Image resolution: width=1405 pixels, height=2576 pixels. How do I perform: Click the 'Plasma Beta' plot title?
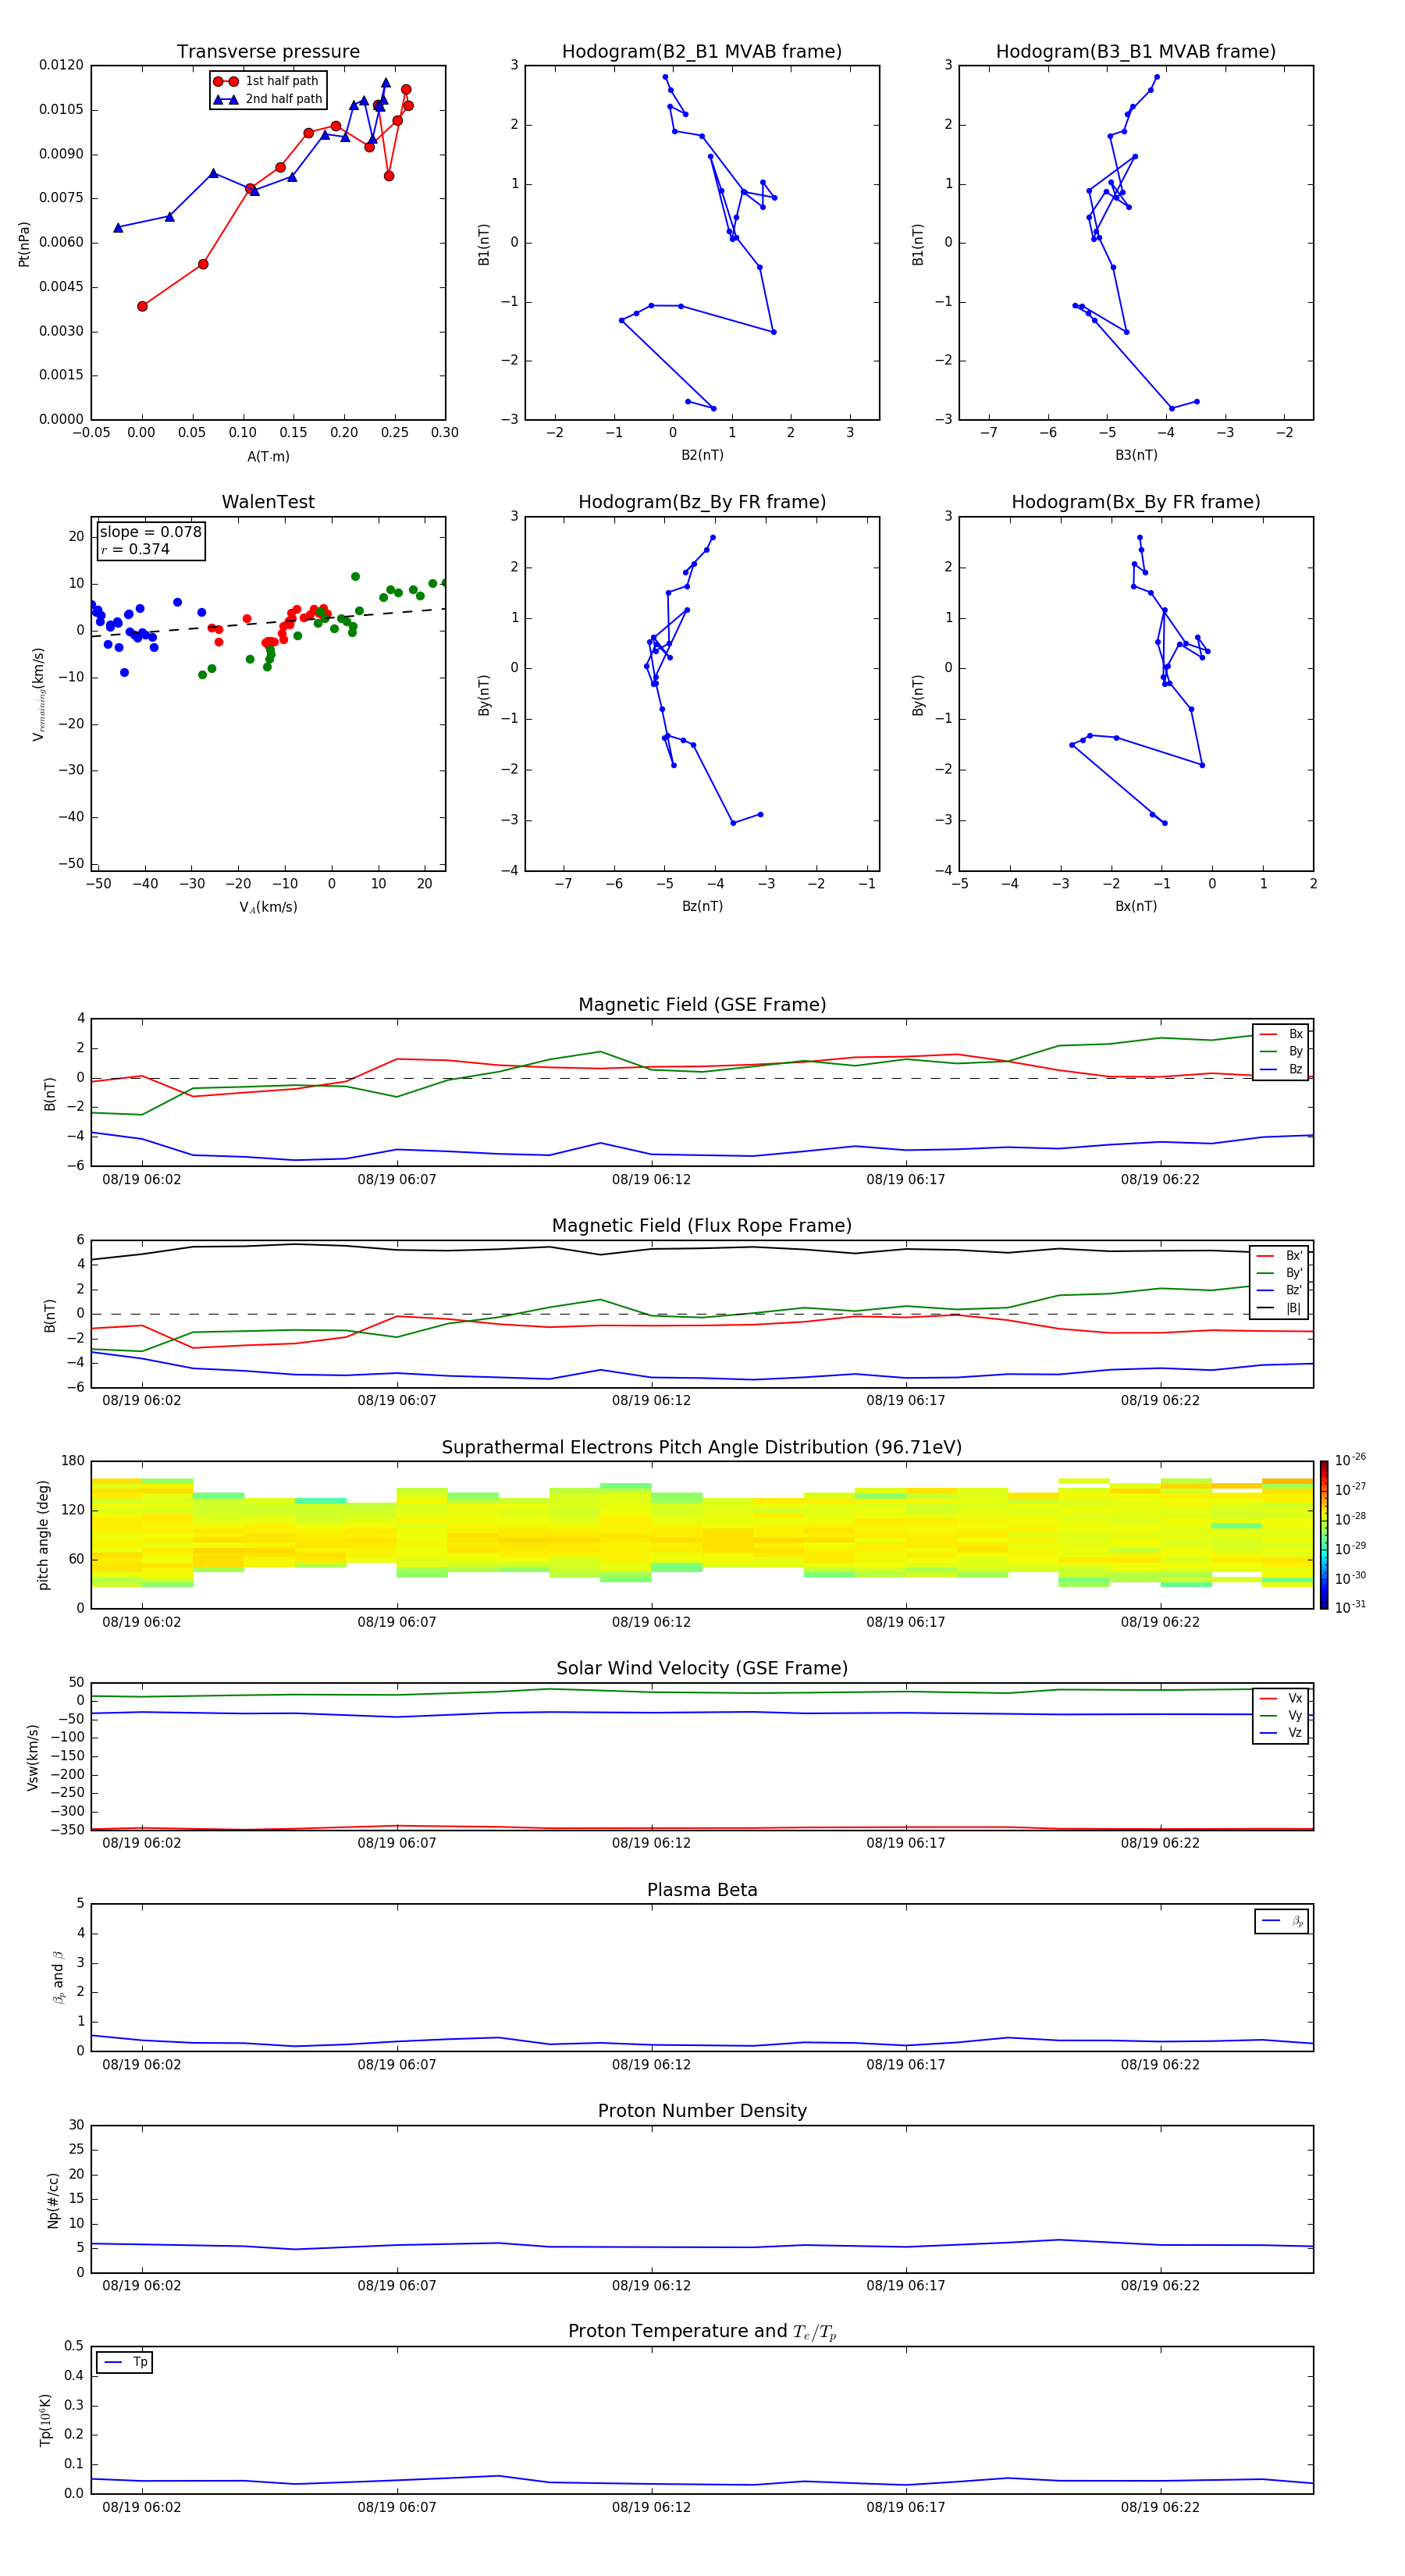[x=702, y=1890]
